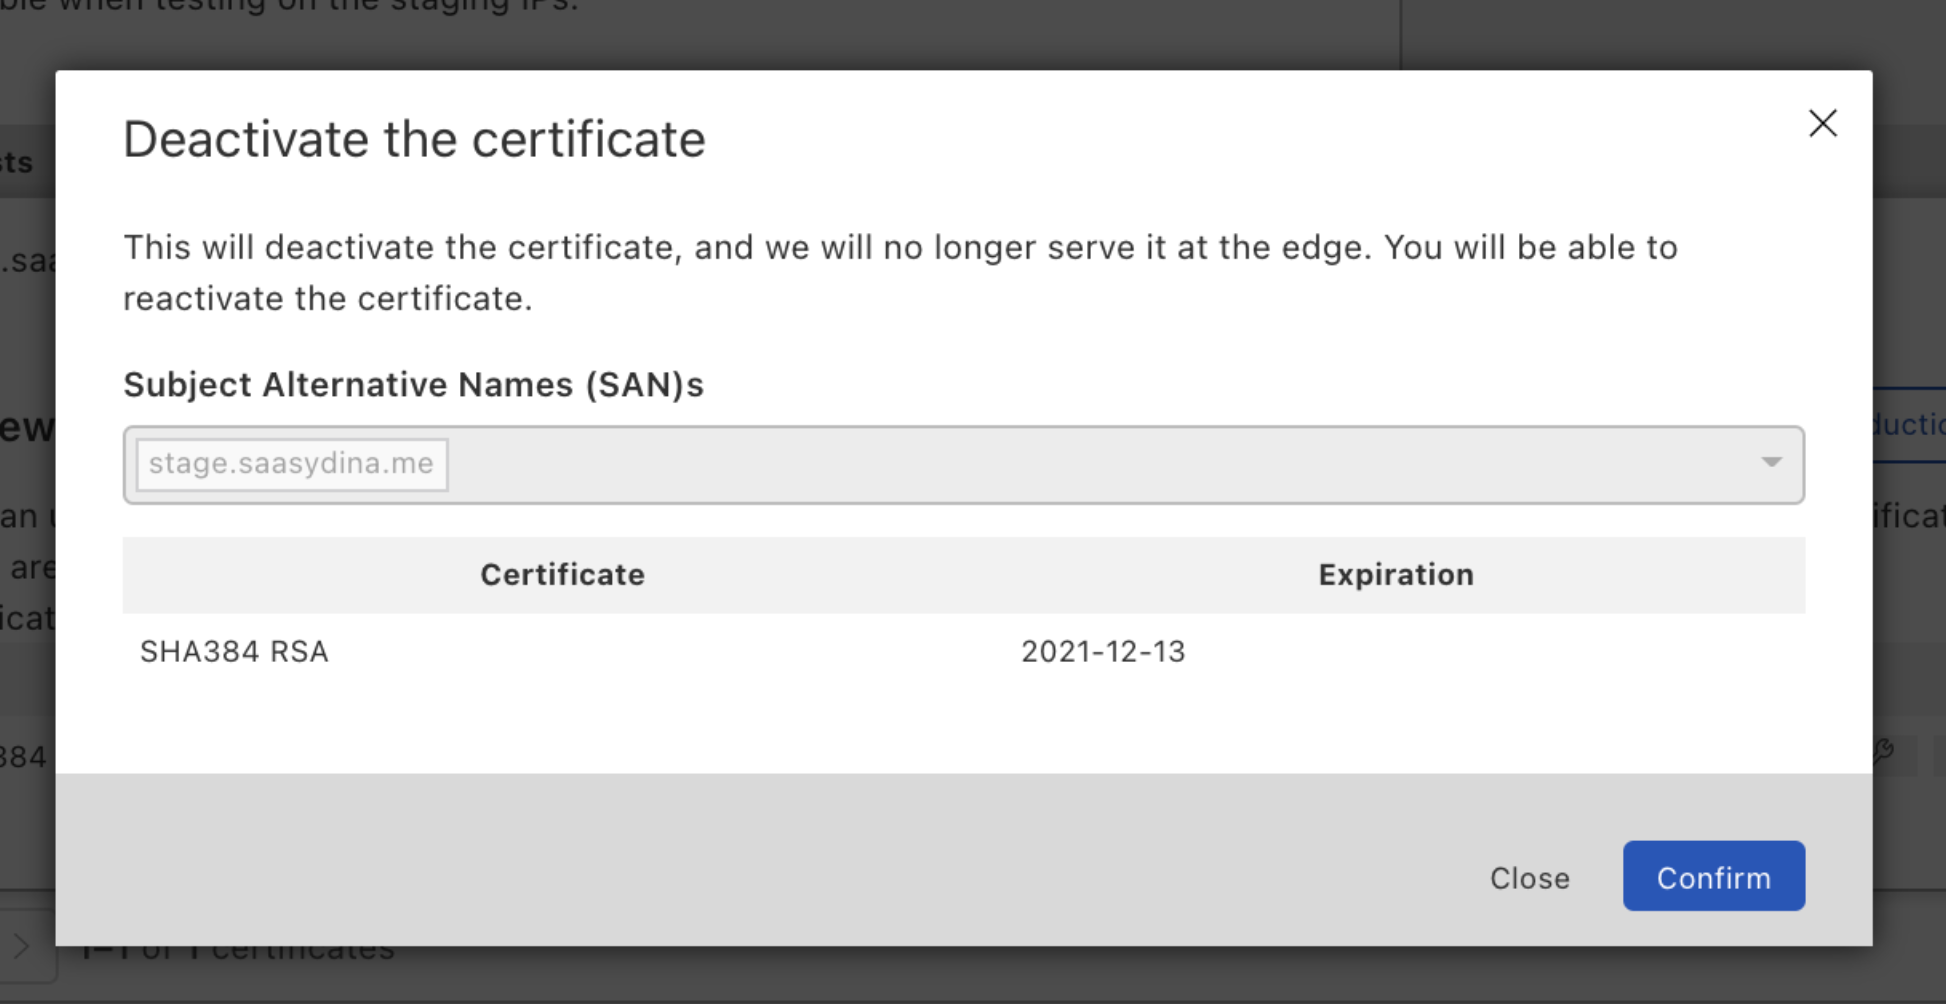
Task: Expand the SAN dropdown arrow
Action: (1771, 463)
